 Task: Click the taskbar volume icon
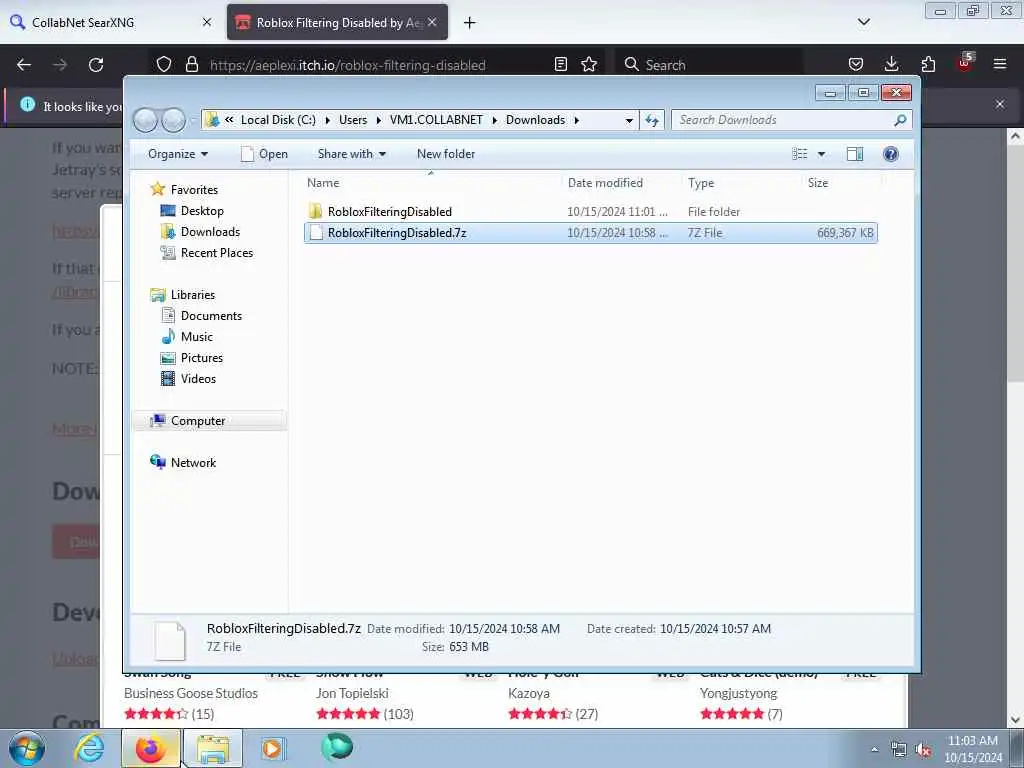pos(923,750)
